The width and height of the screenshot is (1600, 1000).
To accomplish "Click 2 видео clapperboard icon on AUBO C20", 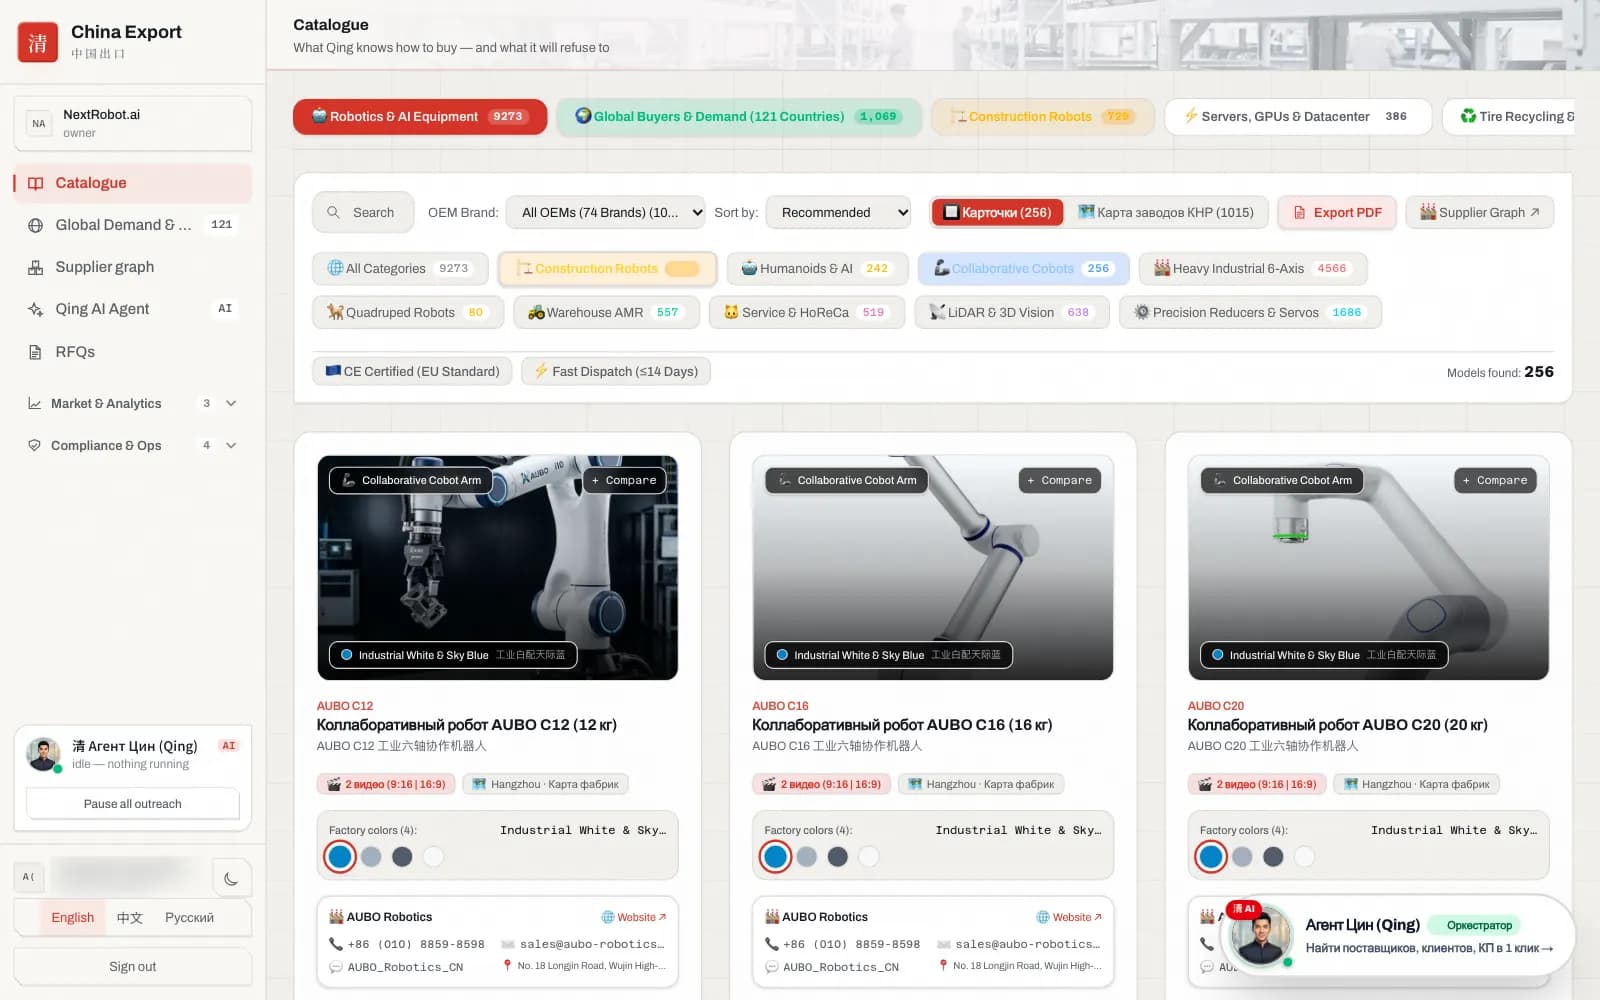I will click(1205, 784).
